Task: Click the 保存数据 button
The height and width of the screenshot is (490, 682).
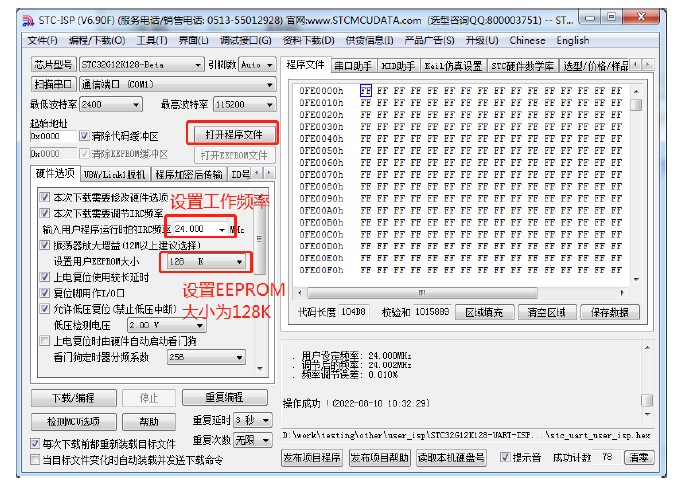Action: [609, 312]
